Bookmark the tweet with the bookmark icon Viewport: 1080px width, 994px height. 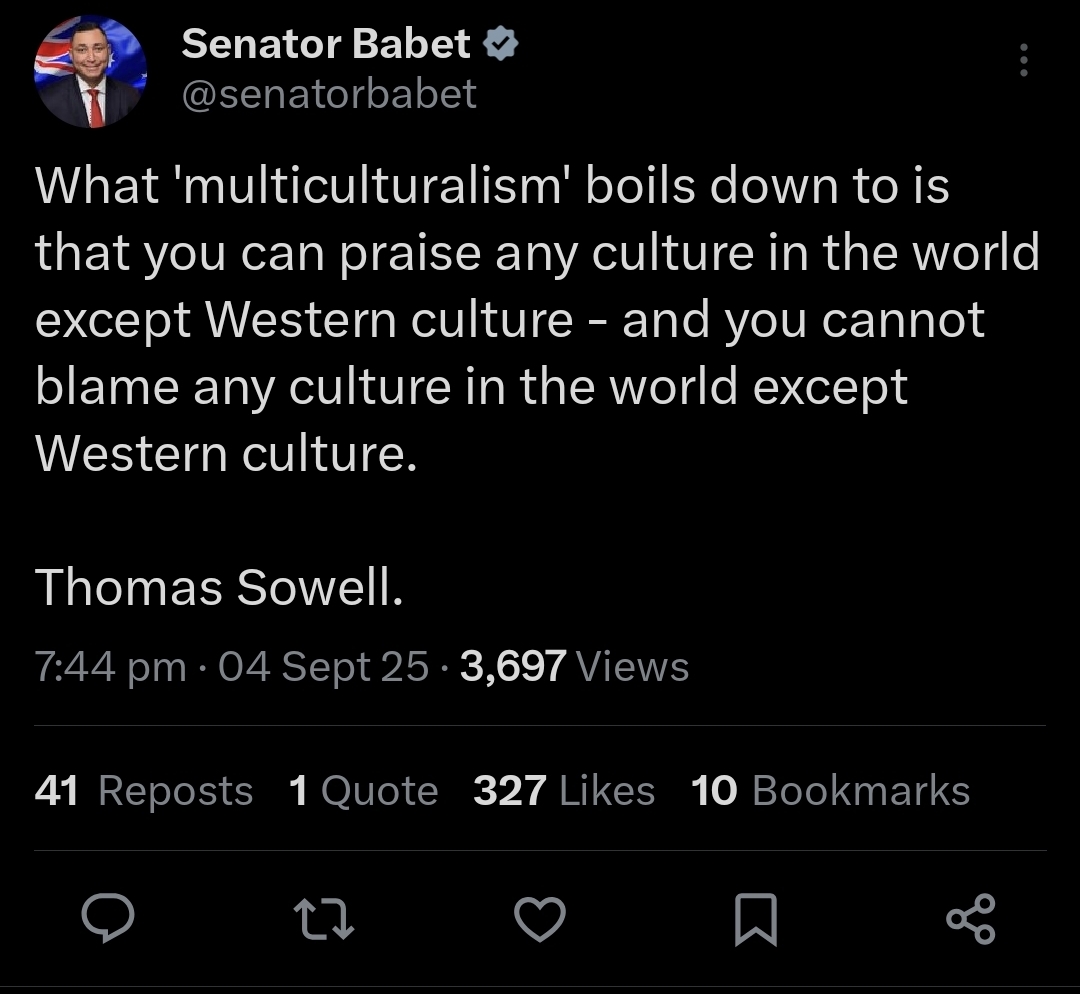pos(756,920)
